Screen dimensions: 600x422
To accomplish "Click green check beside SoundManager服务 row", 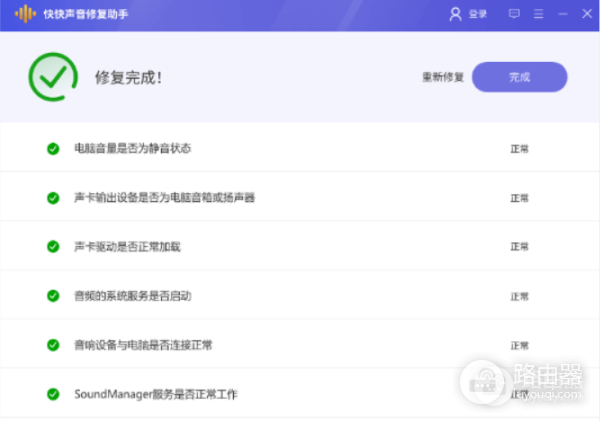I will (53, 394).
